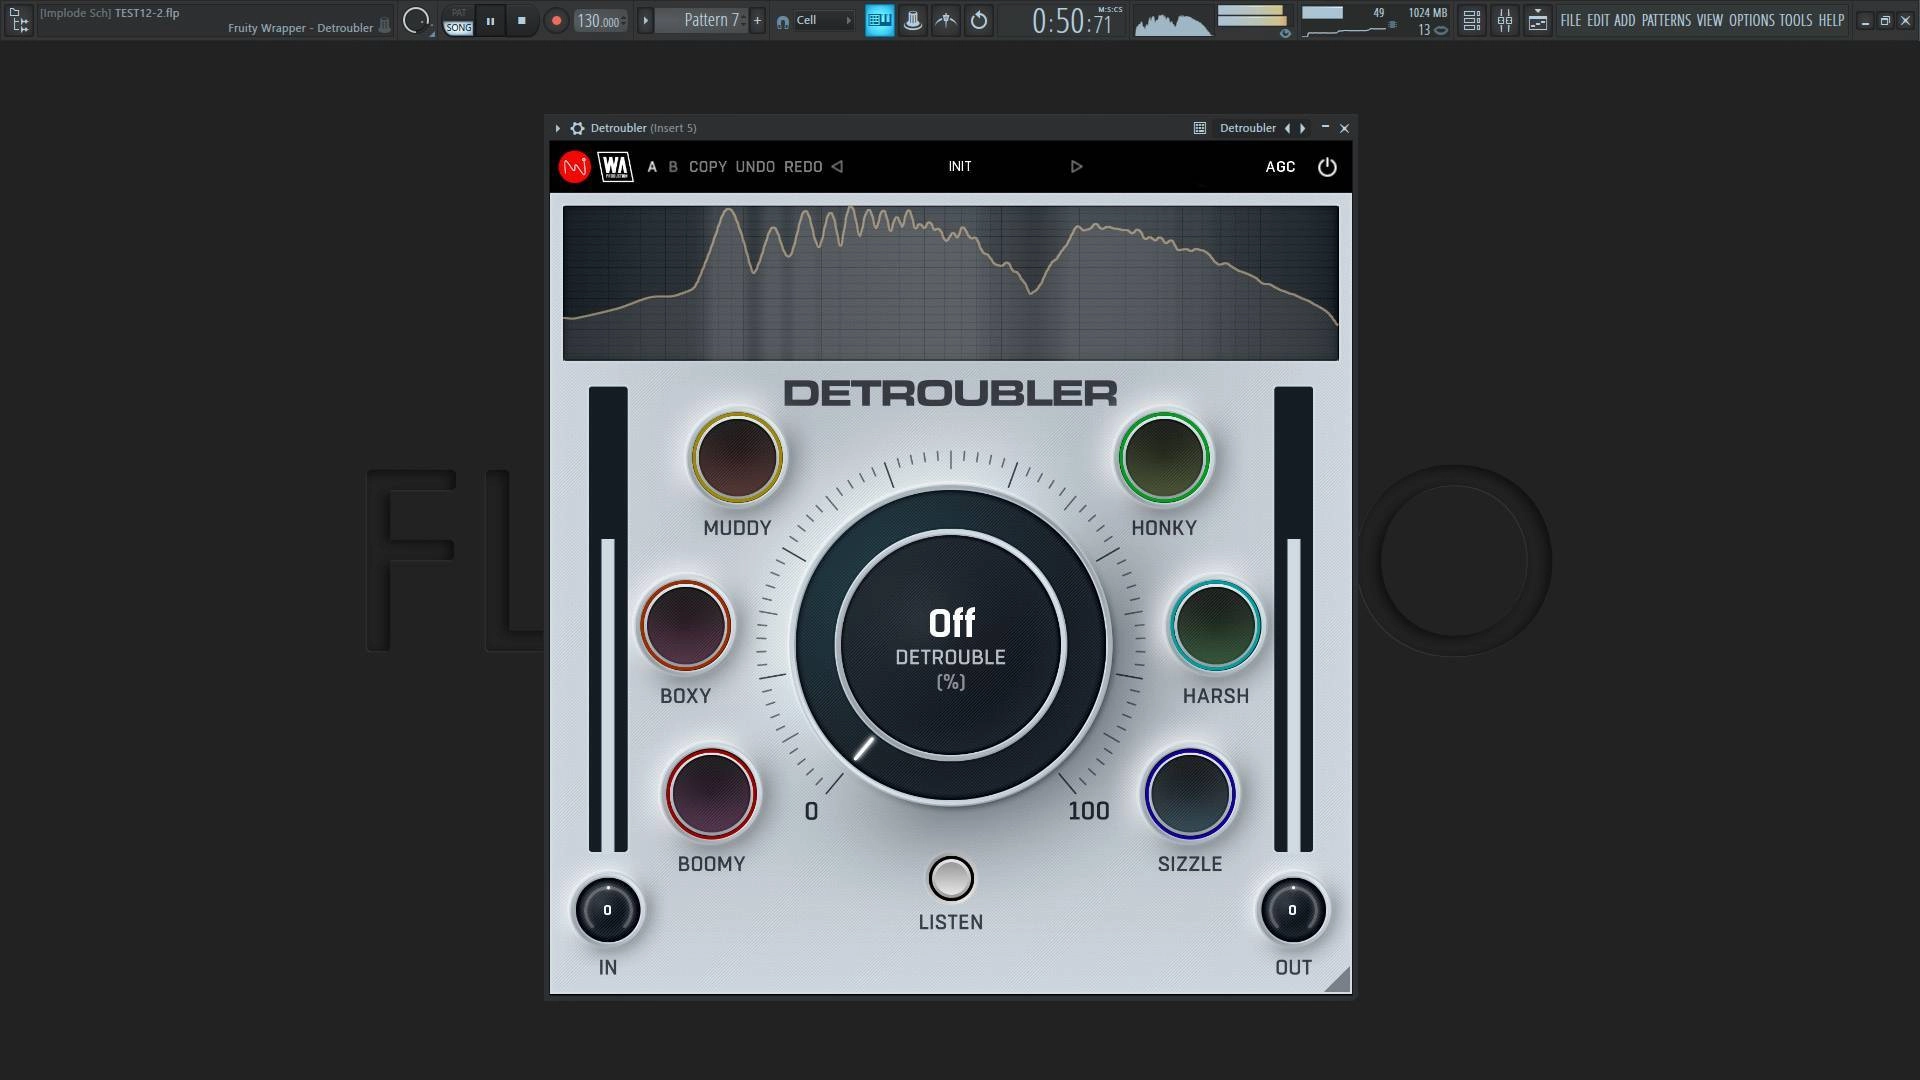
Task: Open the VIEW menu
Action: pyautogui.click(x=1710, y=20)
